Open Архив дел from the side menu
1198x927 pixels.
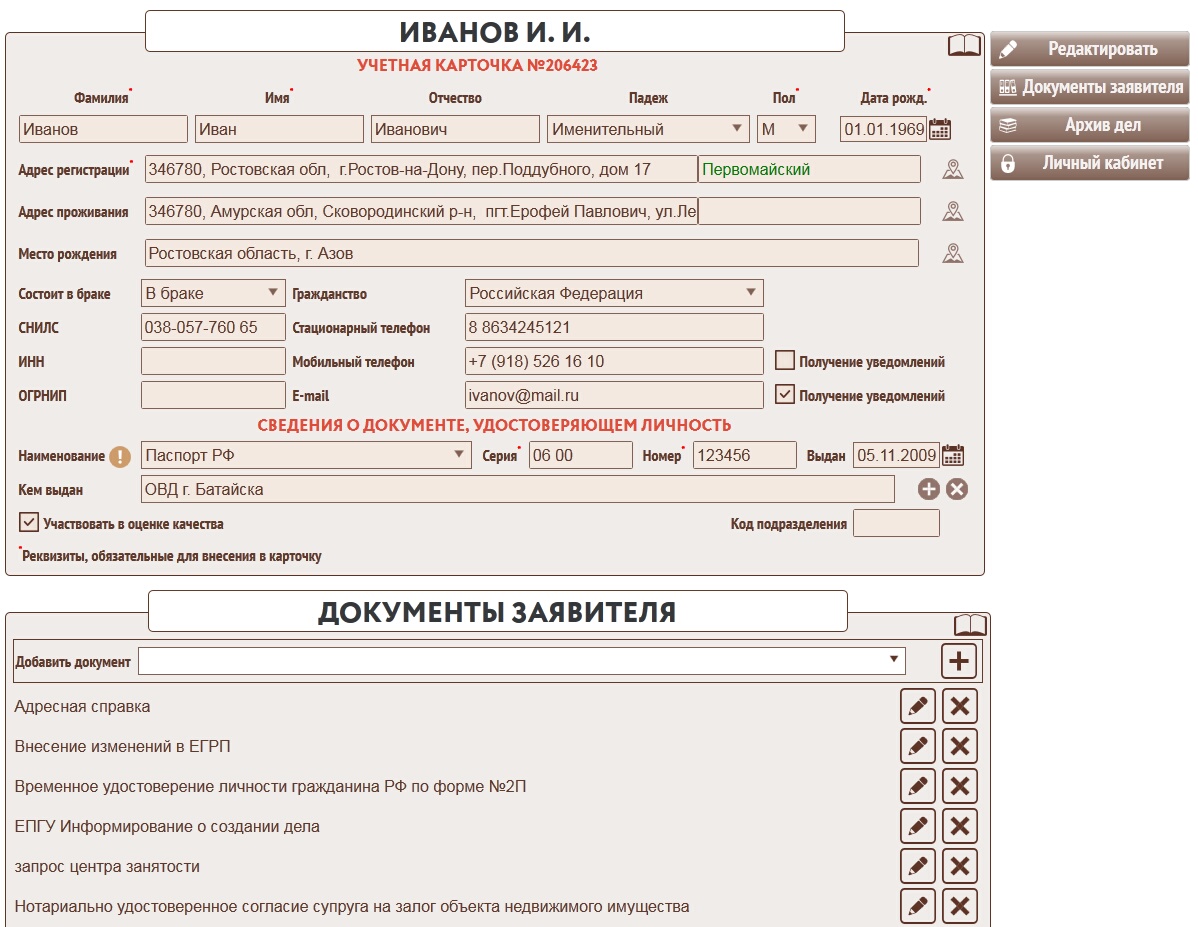(1089, 125)
